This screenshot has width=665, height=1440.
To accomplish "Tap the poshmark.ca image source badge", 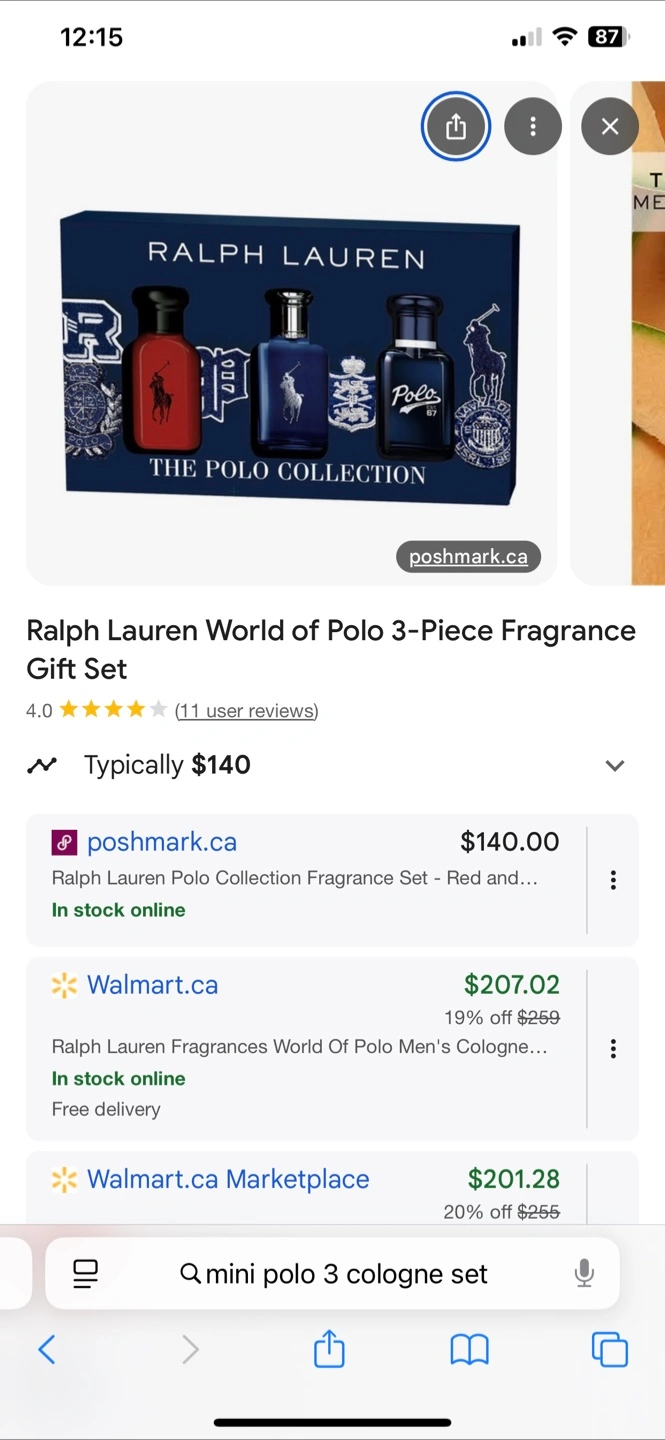I will pos(468,557).
